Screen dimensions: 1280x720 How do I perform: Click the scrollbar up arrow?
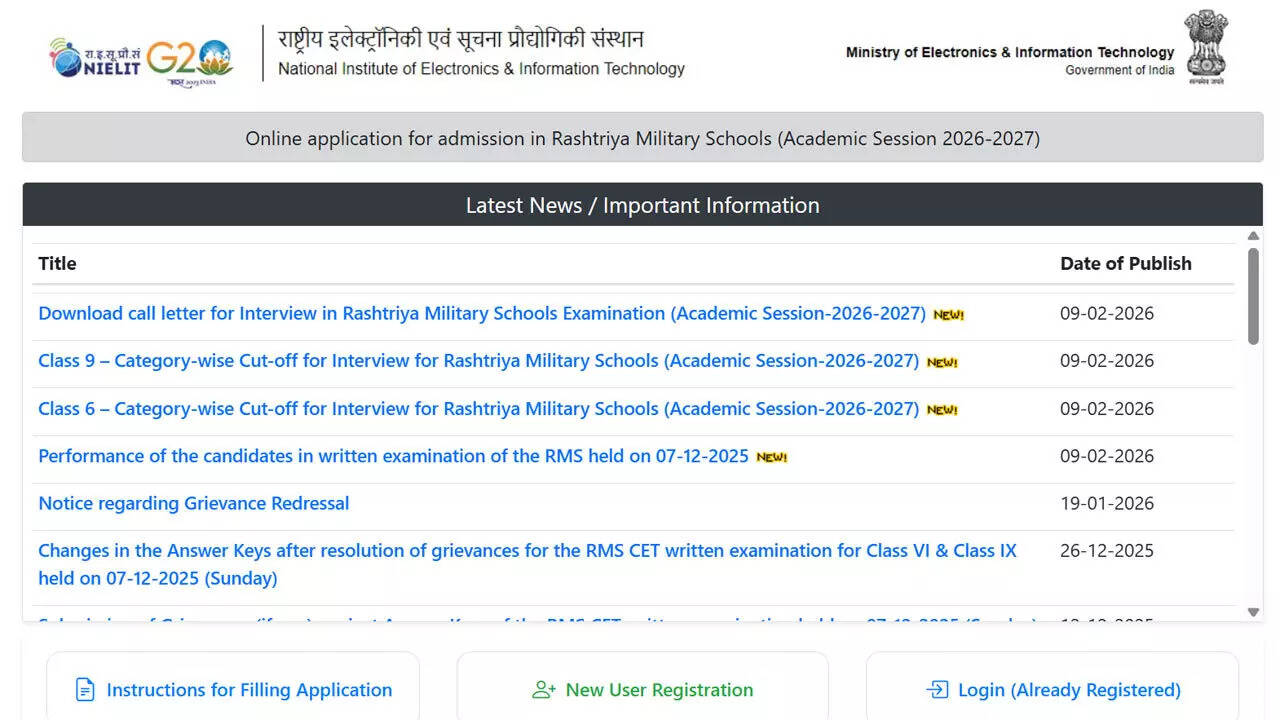click(1252, 237)
